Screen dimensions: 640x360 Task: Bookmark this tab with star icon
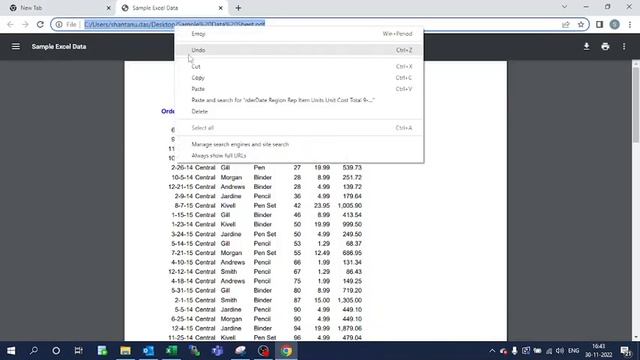tap(581, 24)
